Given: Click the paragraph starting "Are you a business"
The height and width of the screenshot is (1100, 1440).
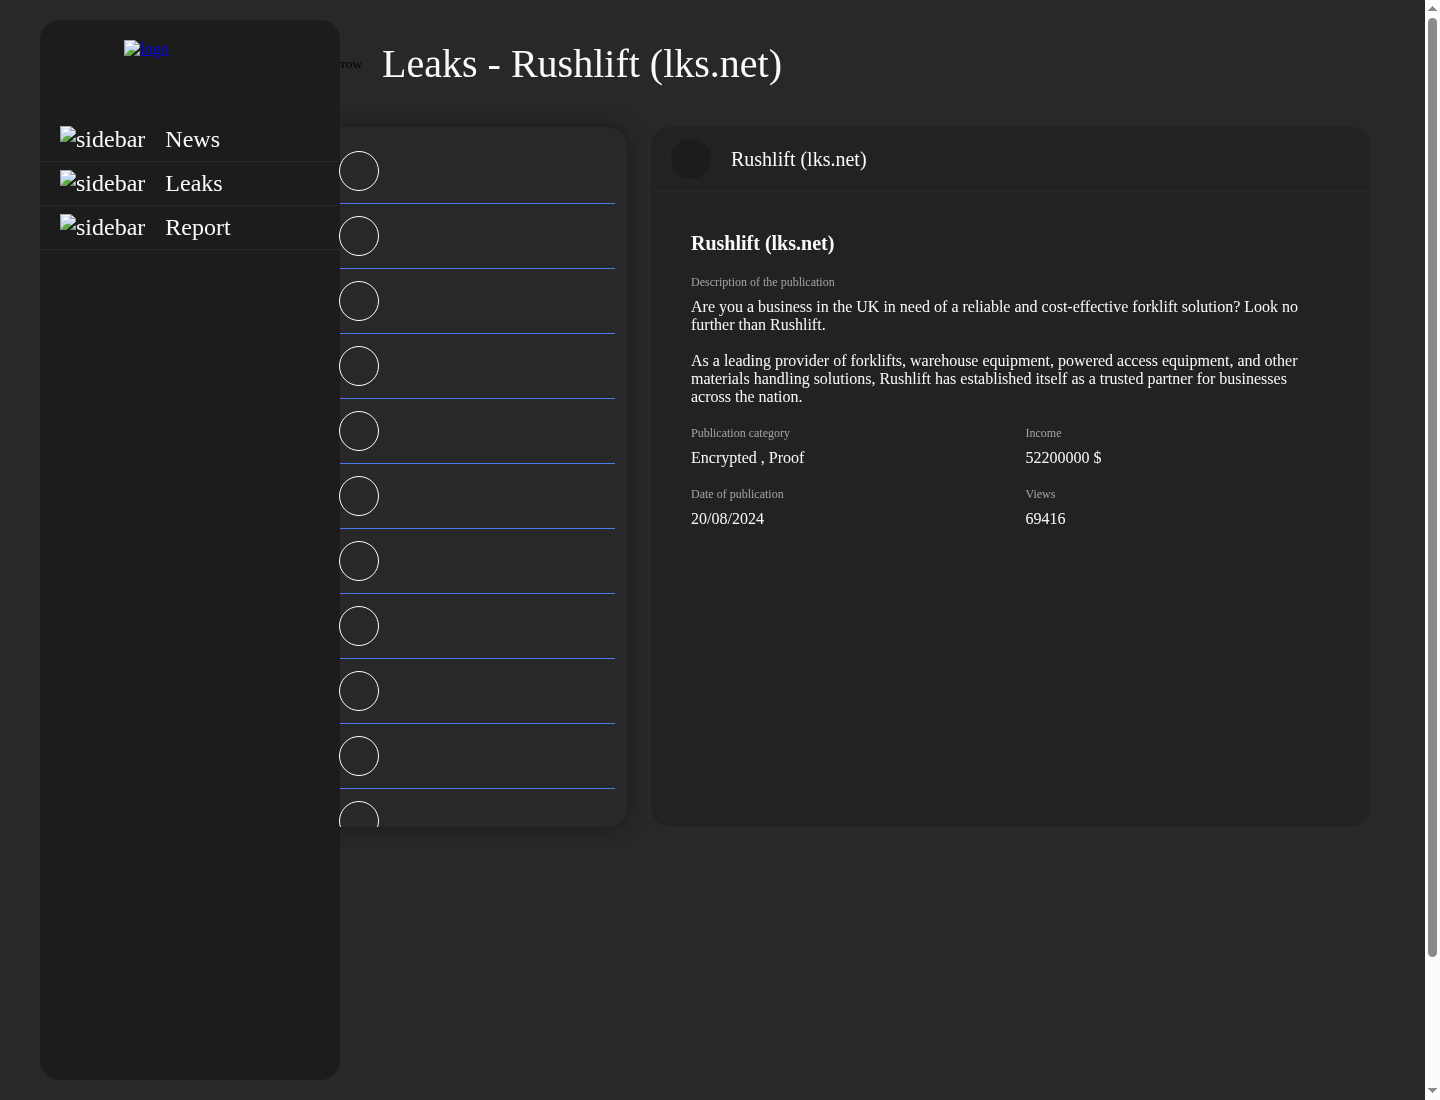Looking at the screenshot, I should (994, 316).
